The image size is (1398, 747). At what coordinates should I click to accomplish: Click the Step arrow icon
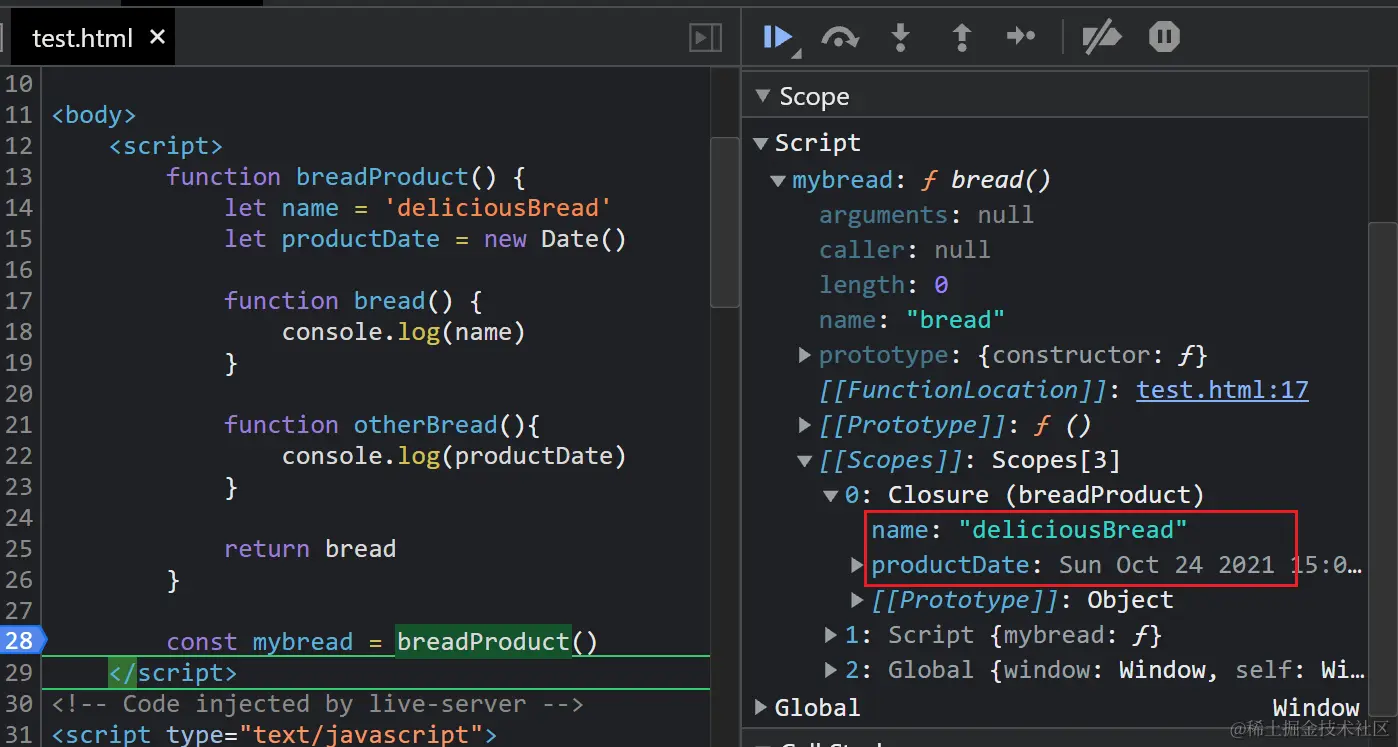1021,38
